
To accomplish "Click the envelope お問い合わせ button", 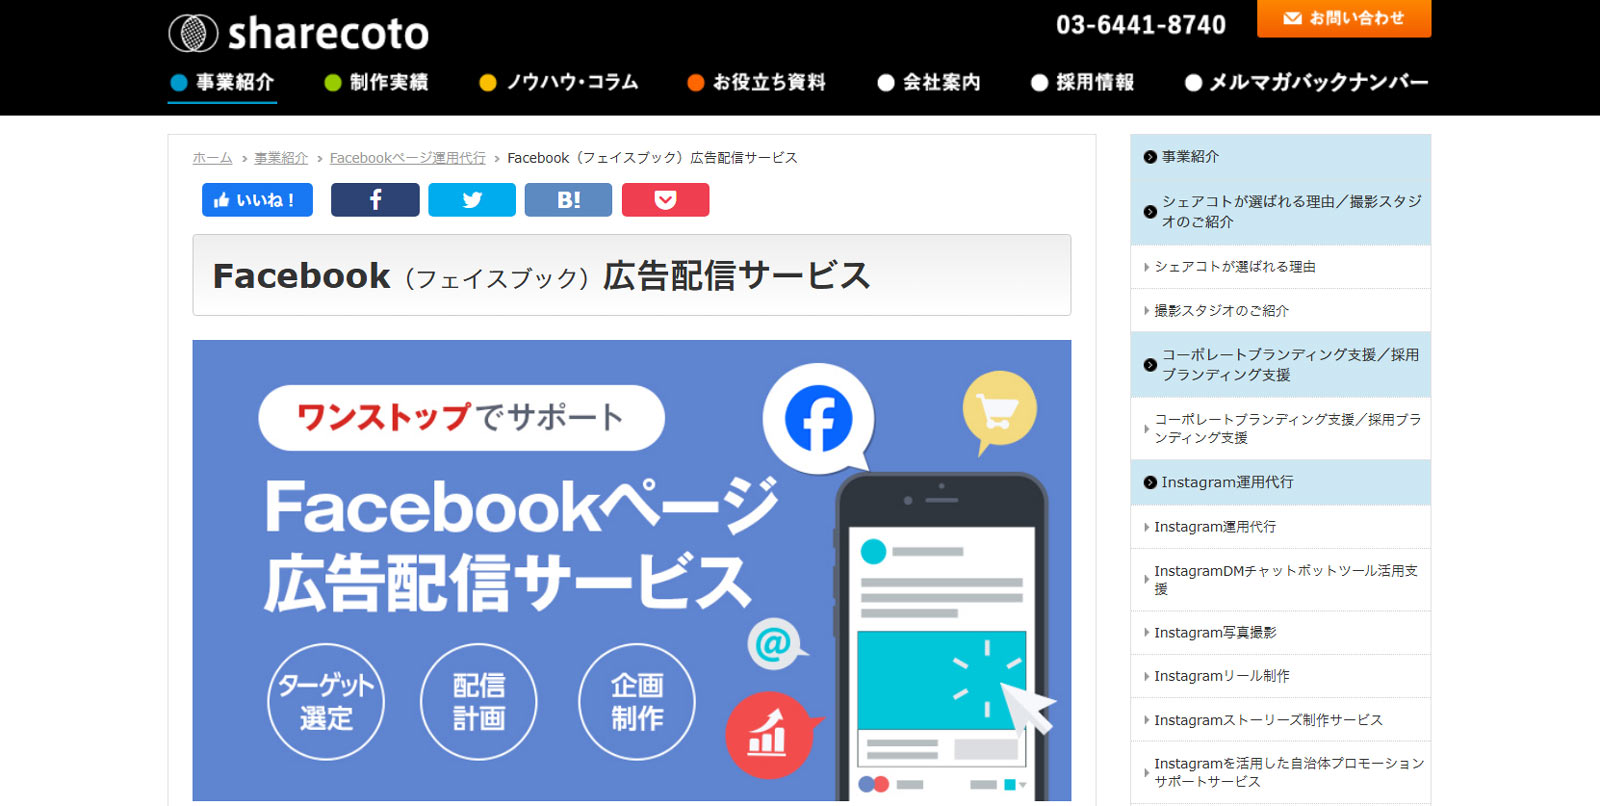I will coord(1343,18).
